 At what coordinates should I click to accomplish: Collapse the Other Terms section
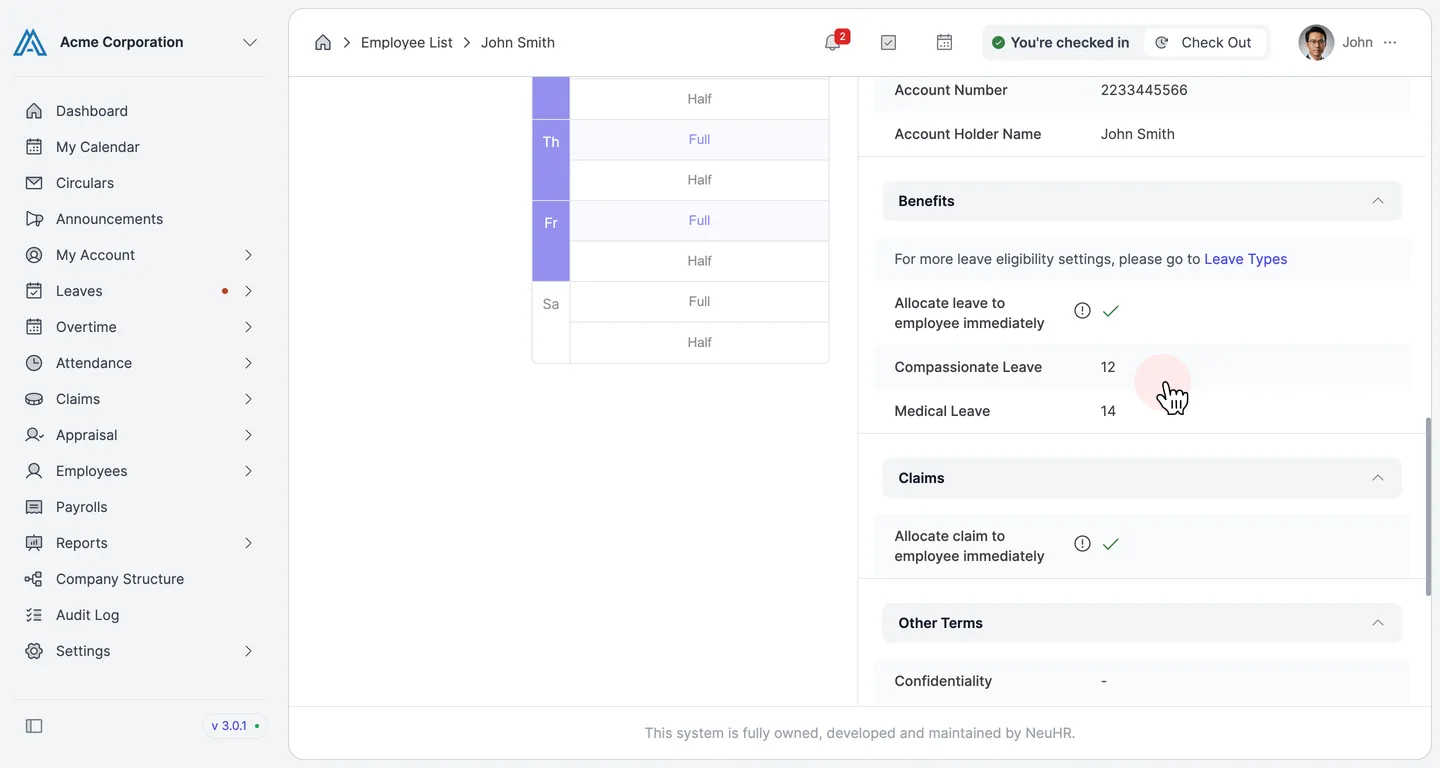point(1142,623)
